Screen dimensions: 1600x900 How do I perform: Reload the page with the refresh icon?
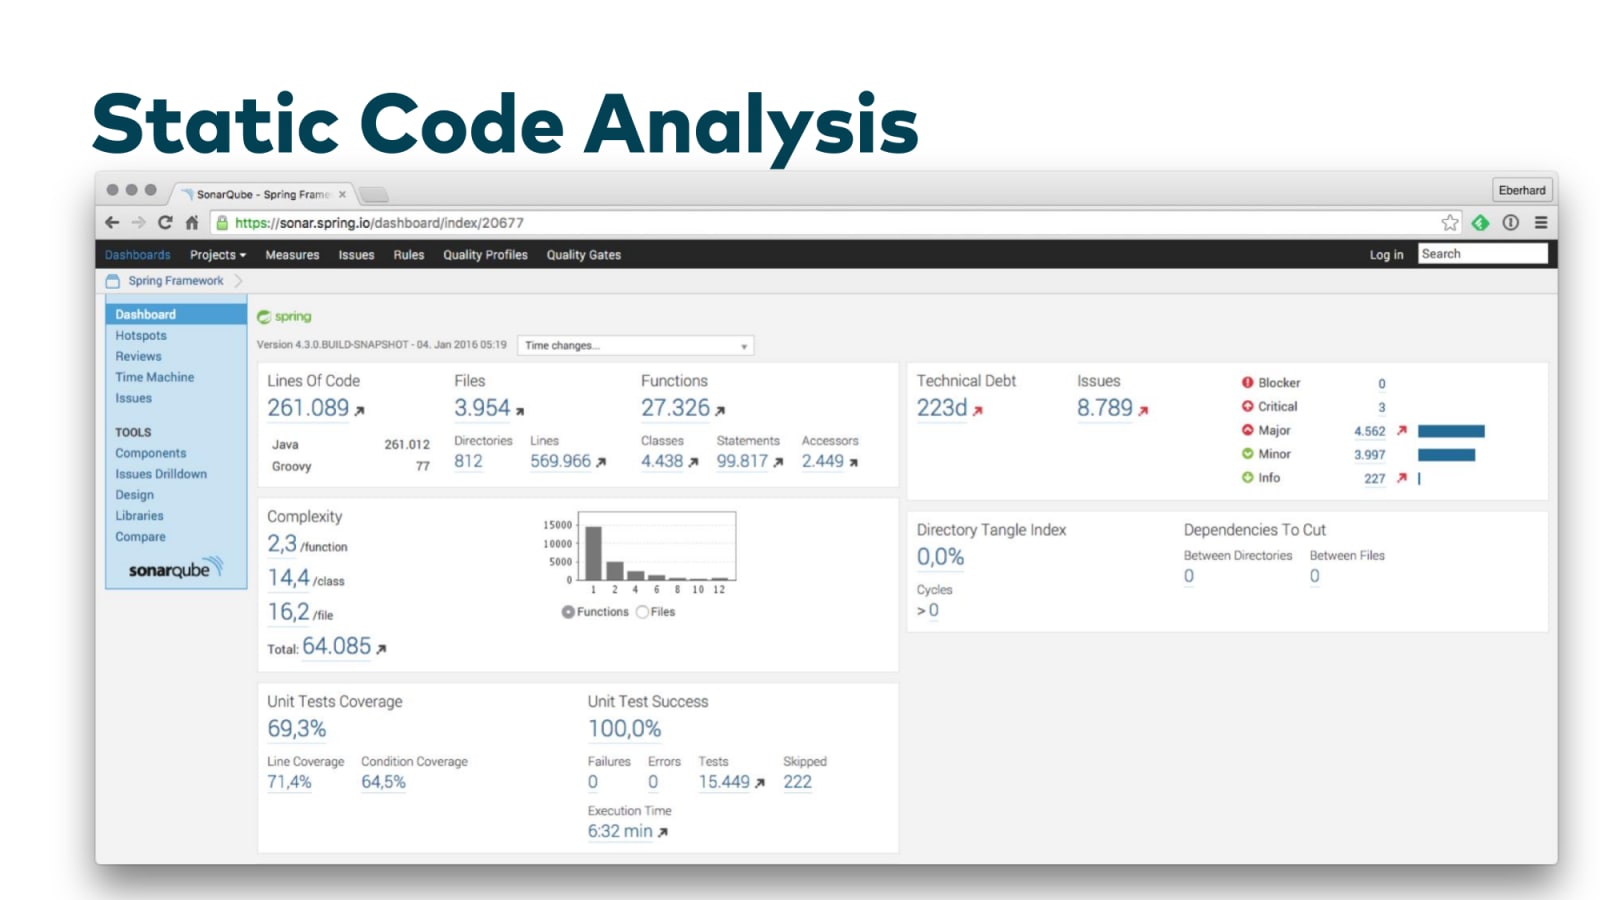tap(165, 223)
